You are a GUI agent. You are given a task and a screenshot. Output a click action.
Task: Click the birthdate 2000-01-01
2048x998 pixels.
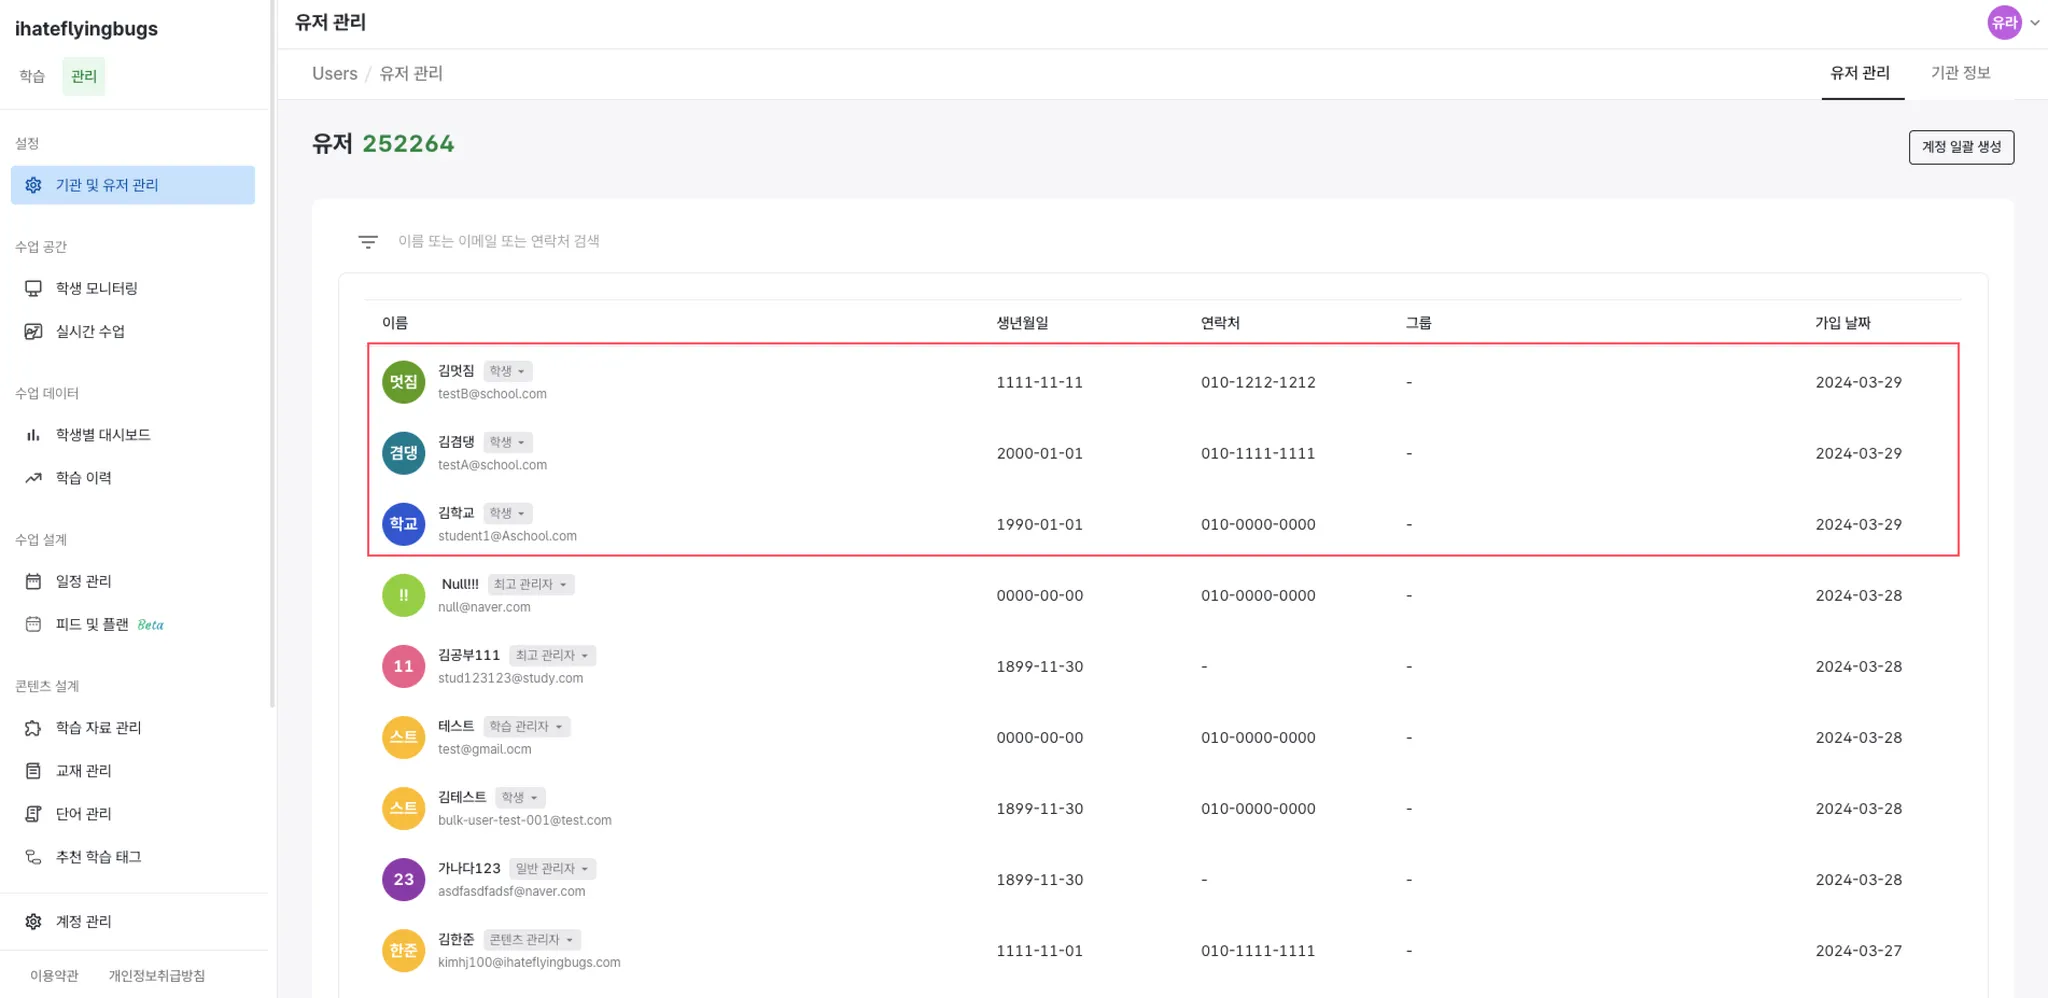1039,453
